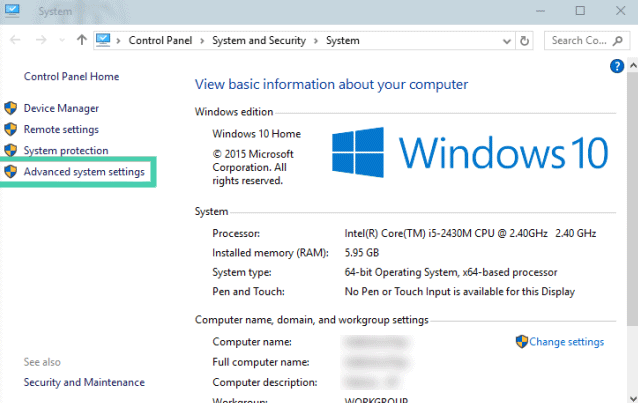Open the address bar history dropdown
Viewport: 638px width, 403px height.
[x=507, y=41]
